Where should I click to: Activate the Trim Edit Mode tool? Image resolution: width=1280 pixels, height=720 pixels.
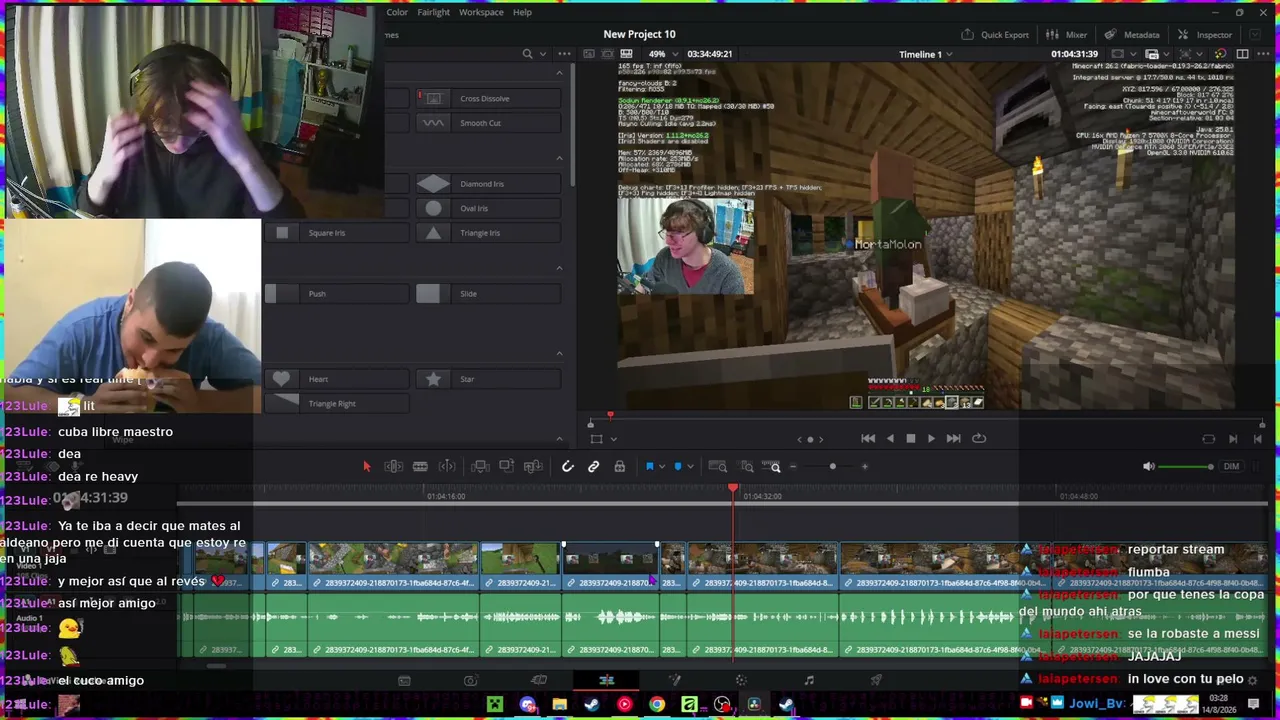tap(393, 467)
